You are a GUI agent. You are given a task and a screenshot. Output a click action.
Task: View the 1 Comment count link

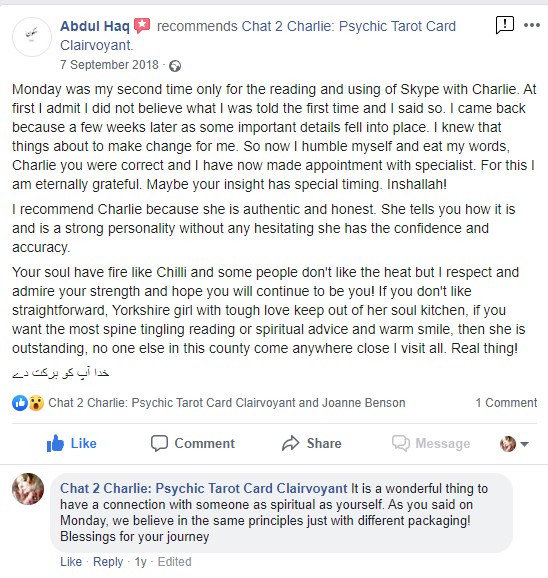pos(506,403)
